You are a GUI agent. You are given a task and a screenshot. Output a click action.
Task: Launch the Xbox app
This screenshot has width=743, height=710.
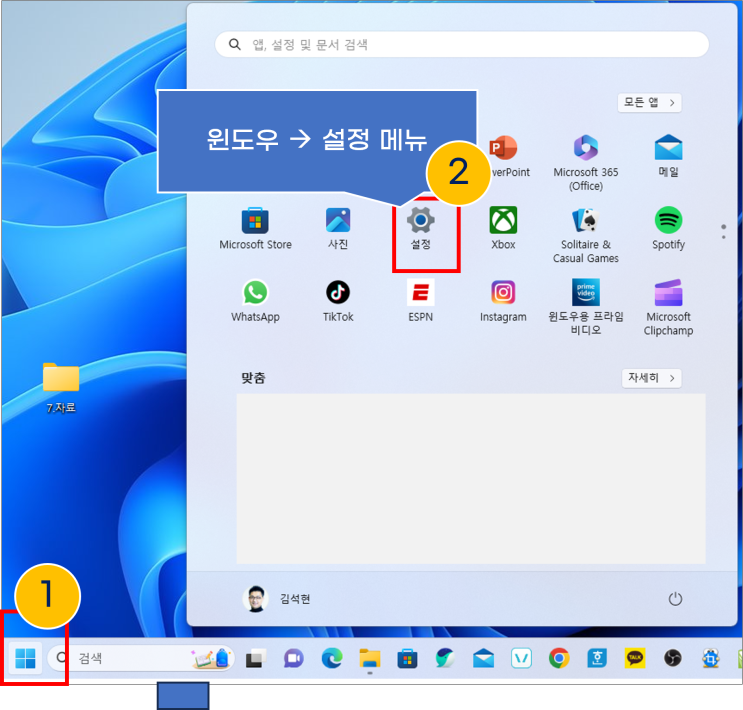[x=503, y=228]
